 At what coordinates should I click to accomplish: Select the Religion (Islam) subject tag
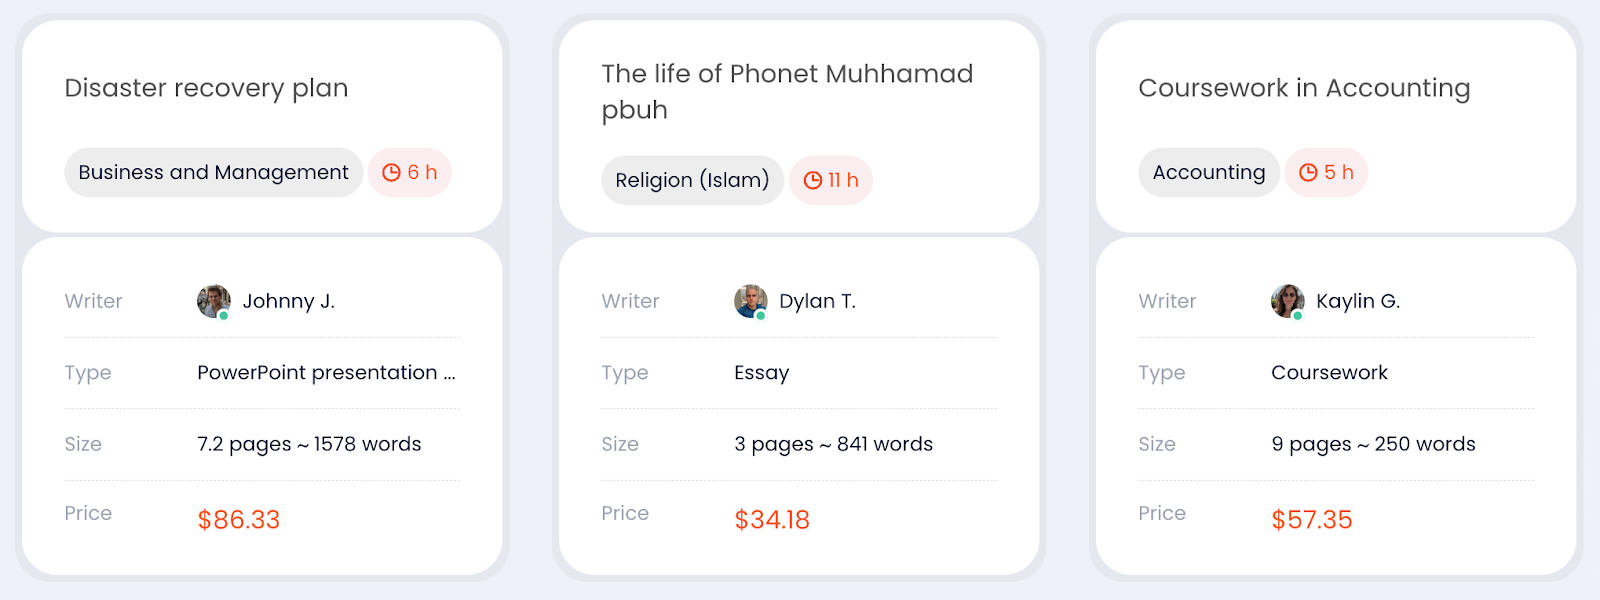pyautogui.click(x=692, y=180)
